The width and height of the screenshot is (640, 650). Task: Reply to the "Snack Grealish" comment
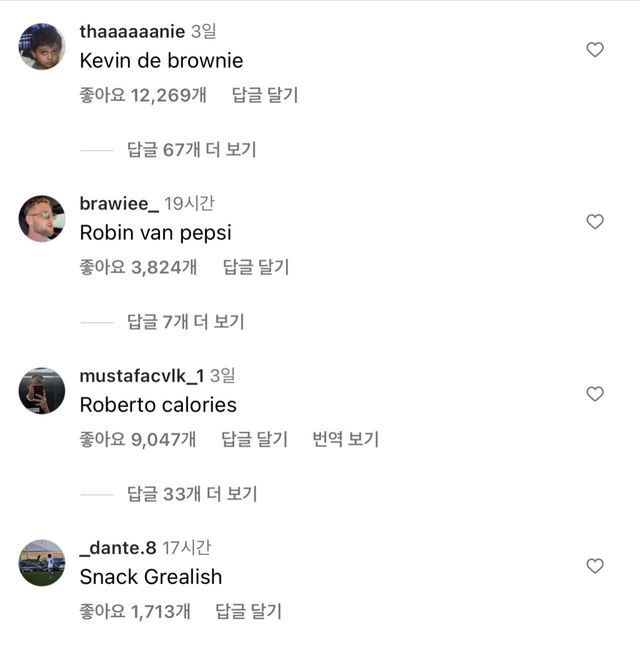pos(249,612)
